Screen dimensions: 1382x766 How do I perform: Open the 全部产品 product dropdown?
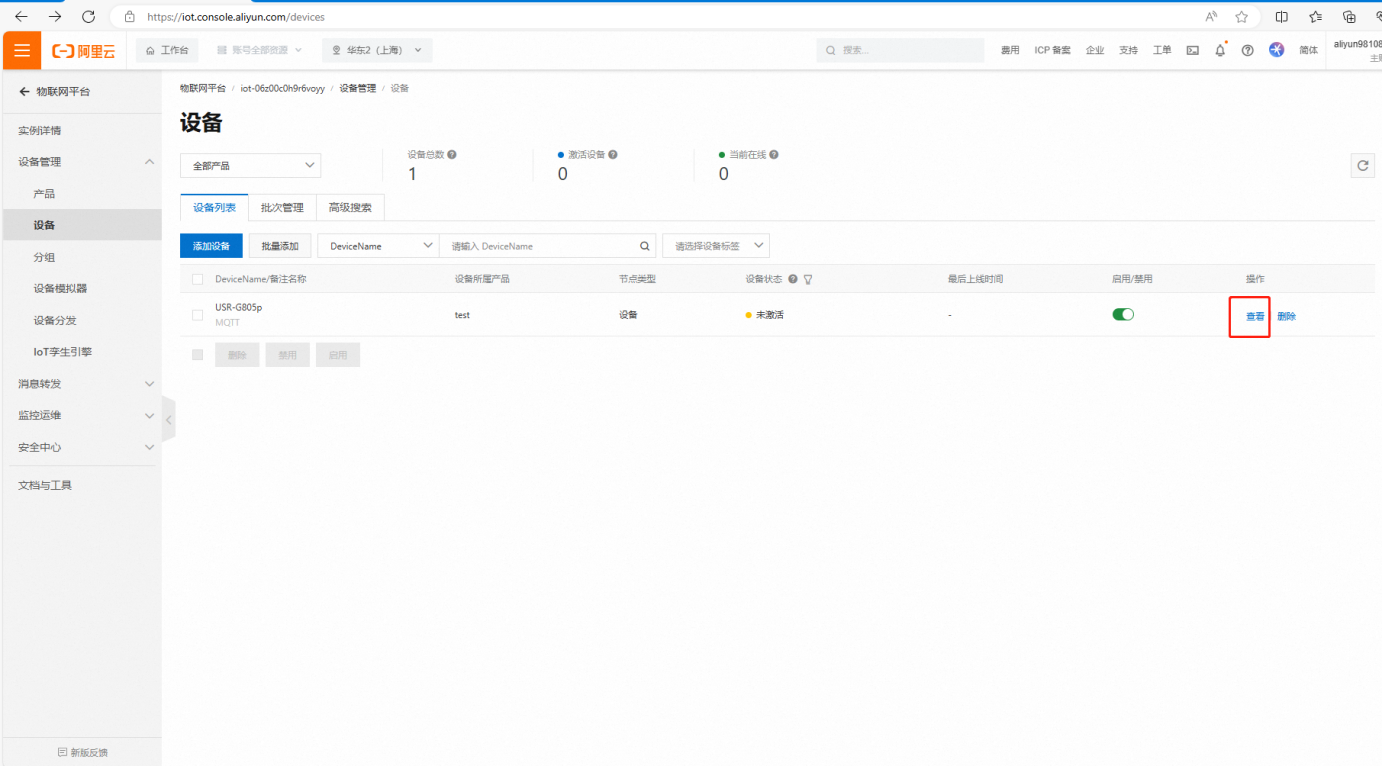(250, 166)
